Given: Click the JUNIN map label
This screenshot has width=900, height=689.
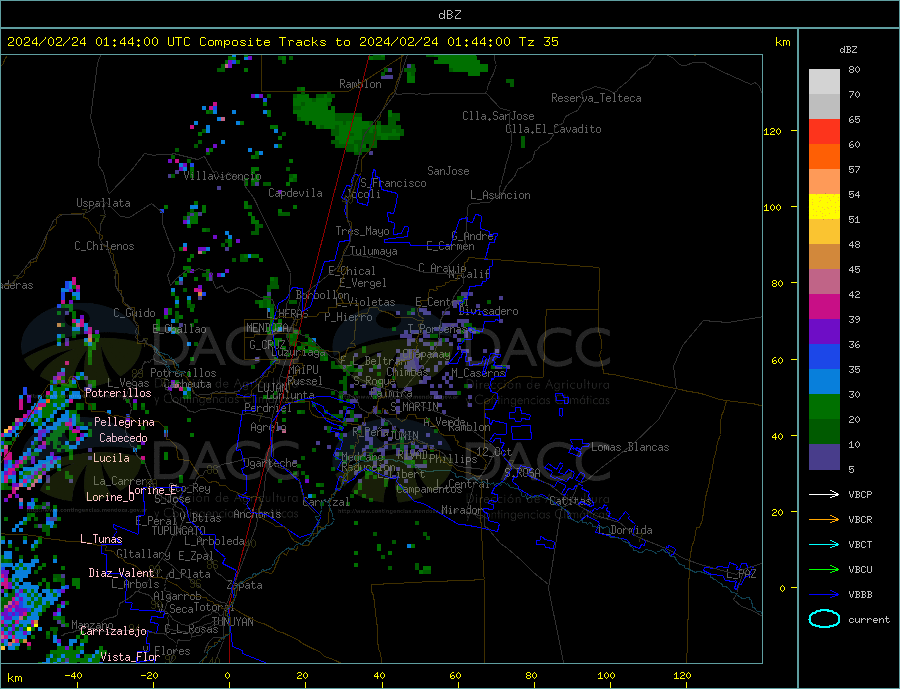Looking at the screenshot, I should 403,436.
